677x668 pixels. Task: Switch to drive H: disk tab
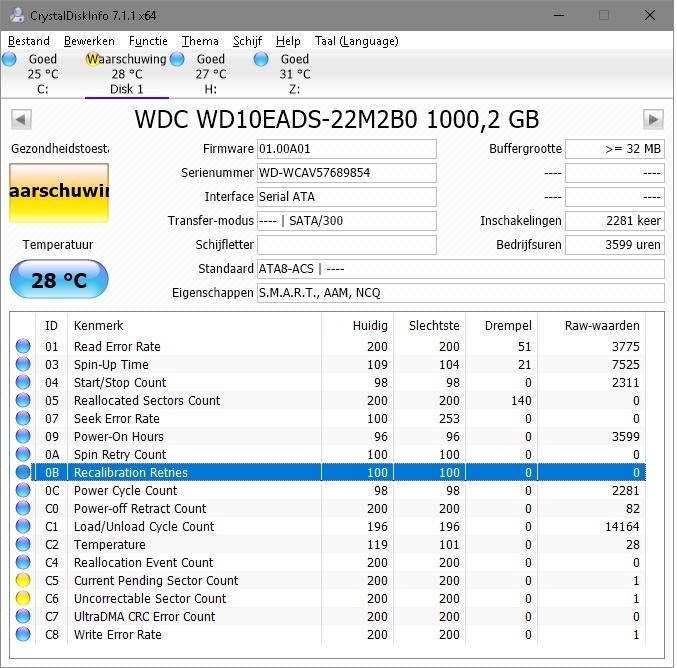(x=211, y=74)
